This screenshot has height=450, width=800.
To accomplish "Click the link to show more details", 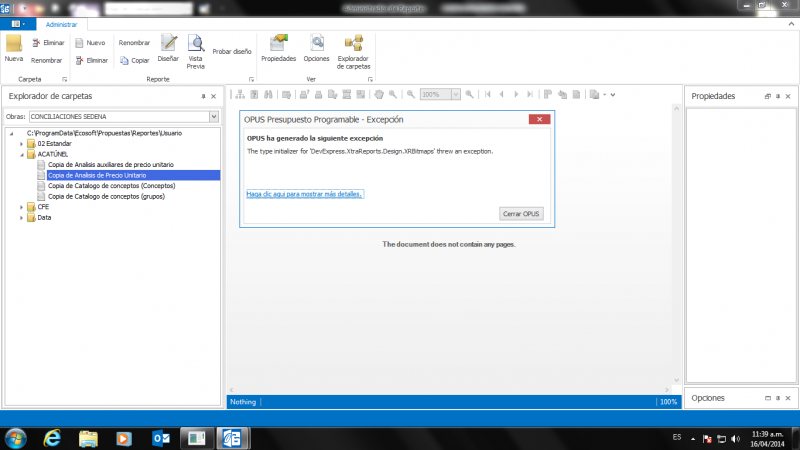I will click(x=304, y=193).
